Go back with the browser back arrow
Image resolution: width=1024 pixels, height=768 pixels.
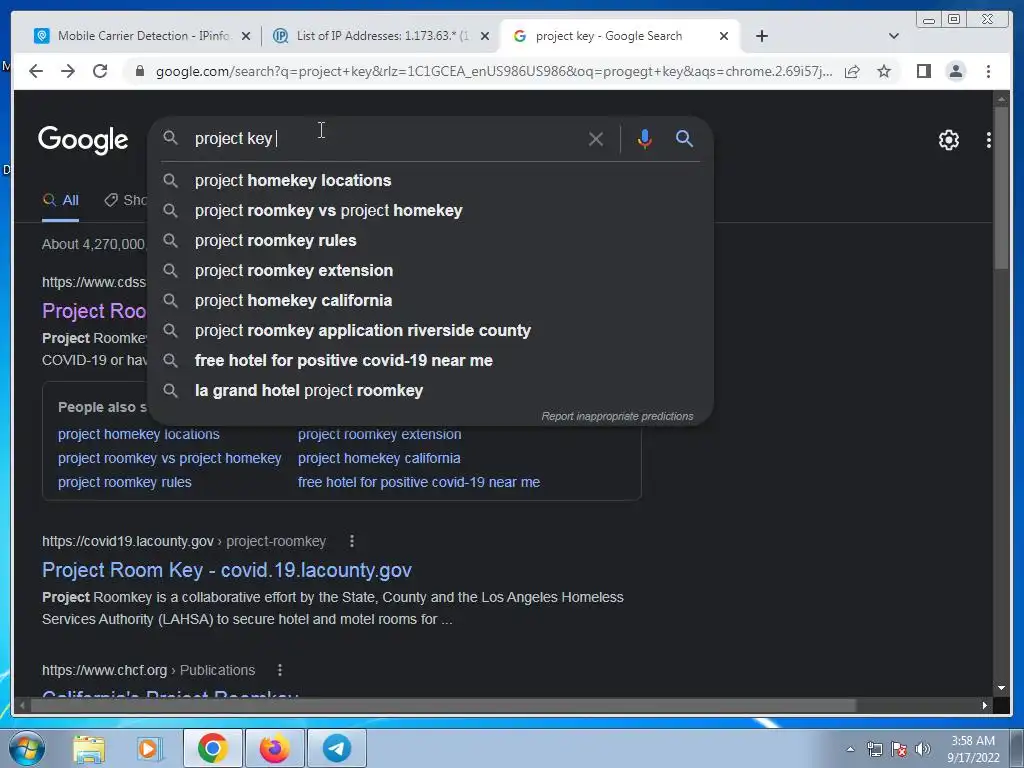(x=36, y=71)
